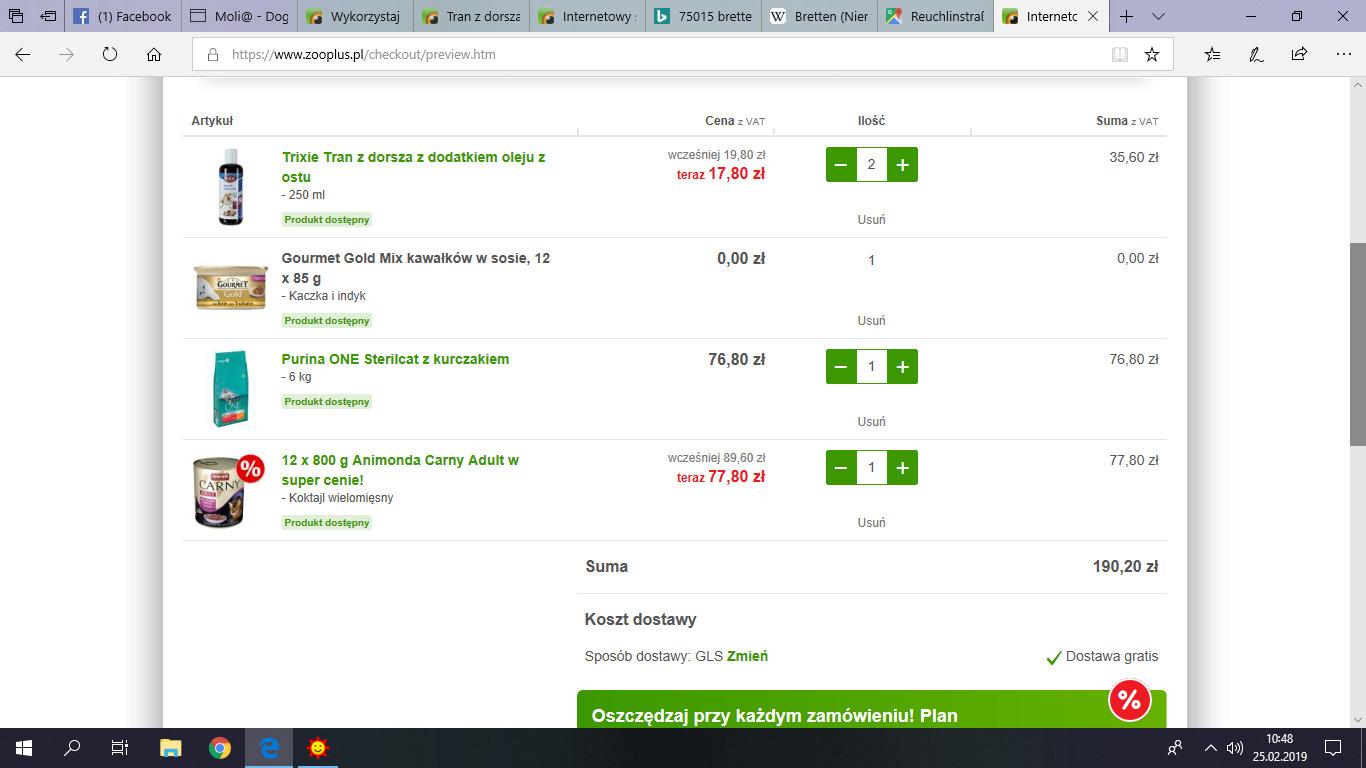
Task: Decrease quantity of Purina ONE Sterilcat
Action: pos(841,367)
